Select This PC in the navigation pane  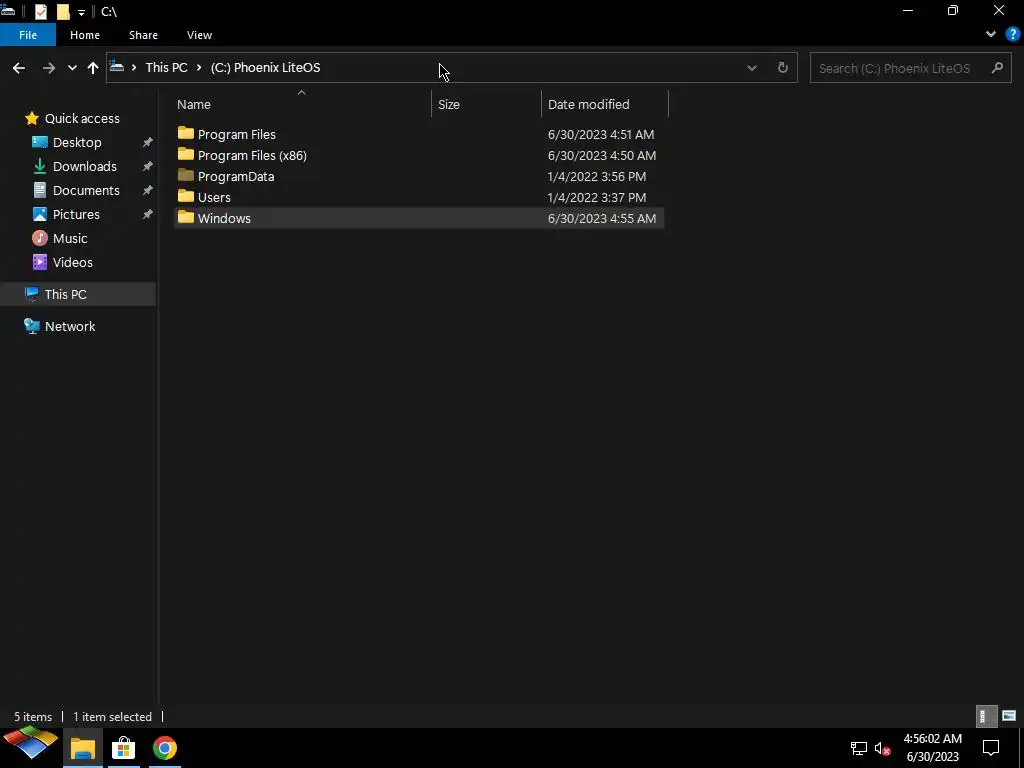(x=65, y=295)
